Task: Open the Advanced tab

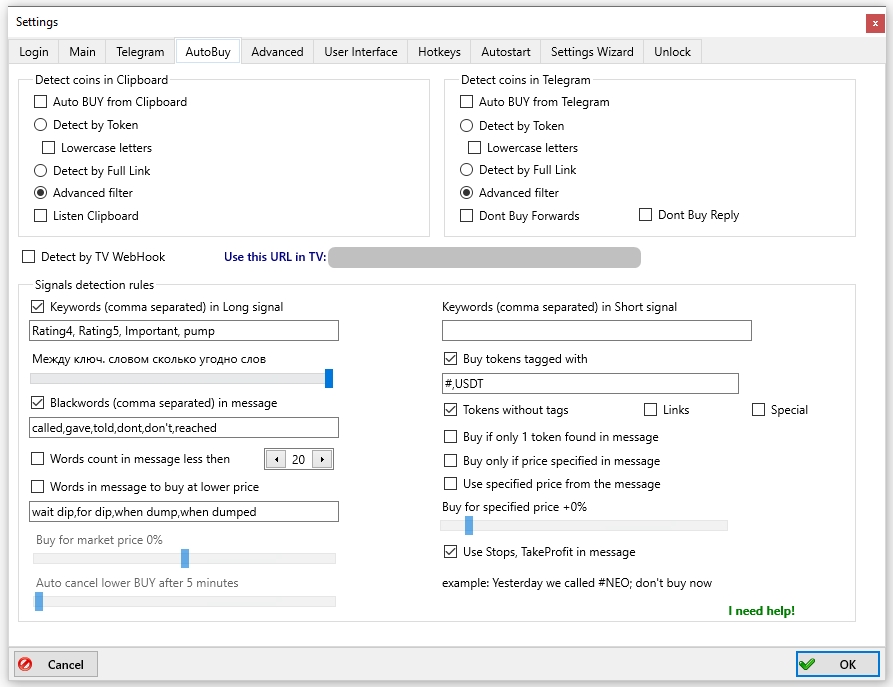Action: coord(277,52)
